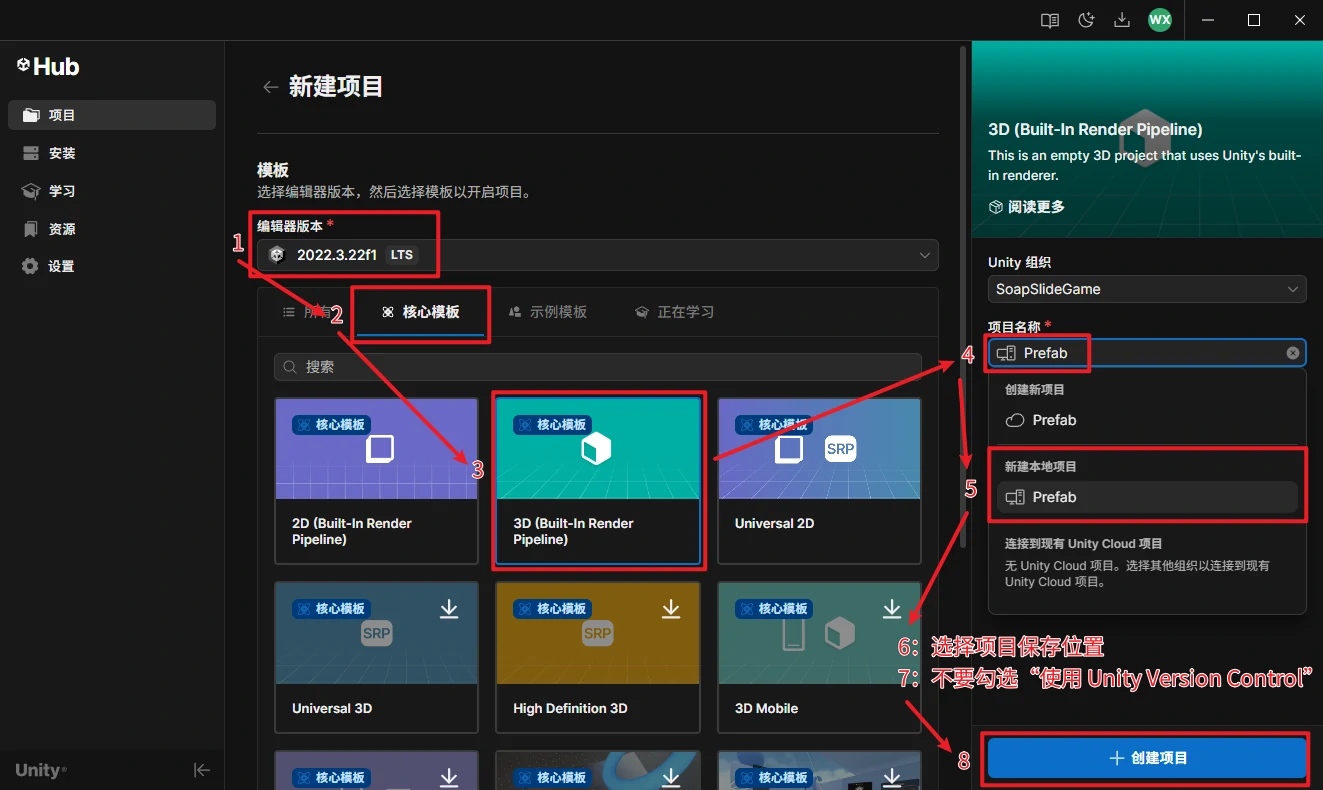Open the WX account avatar
The height and width of the screenshot is (790, 1323).
coord(1159,20)
